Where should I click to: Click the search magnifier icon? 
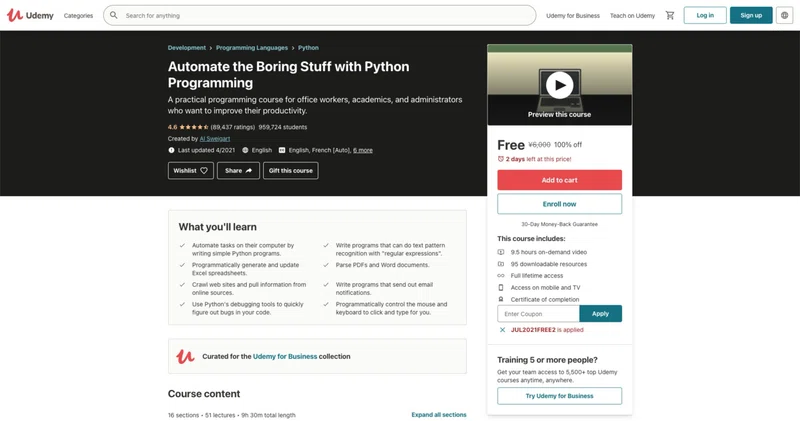tap(114, 15)
